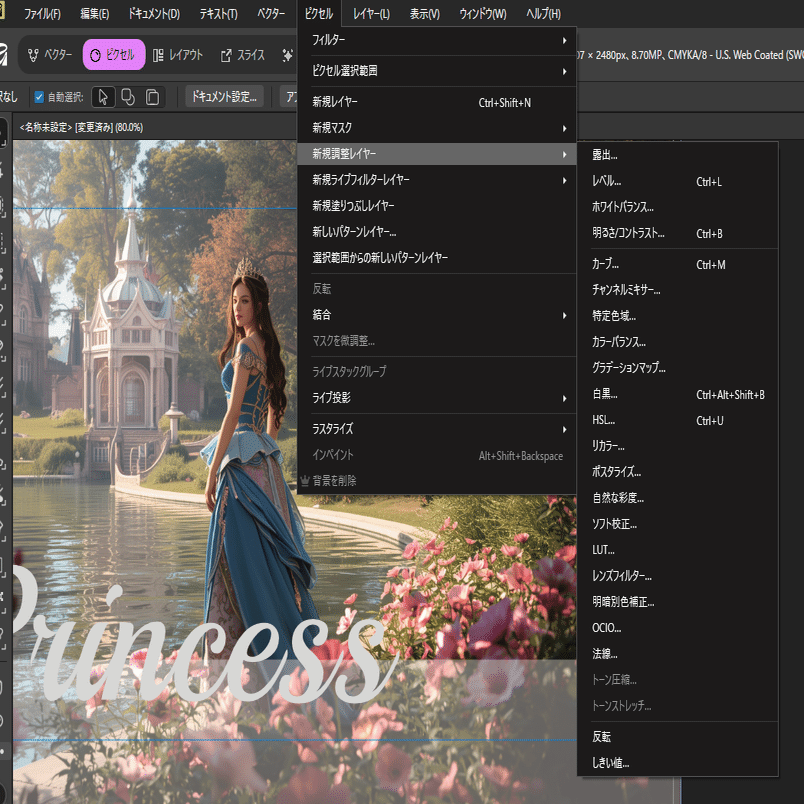Select 明るさ/コントラスト... adjustment
The width and height of the screenshot is (804, 804).
[678, 233]
